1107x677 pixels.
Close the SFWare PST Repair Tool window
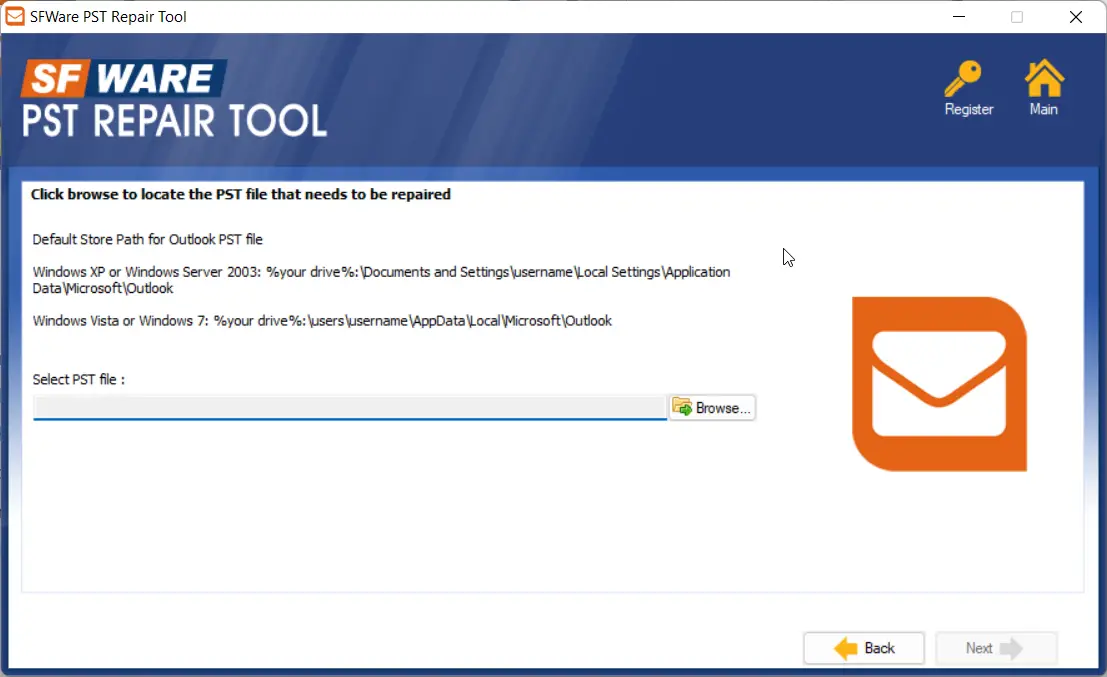click(1075, 16)
